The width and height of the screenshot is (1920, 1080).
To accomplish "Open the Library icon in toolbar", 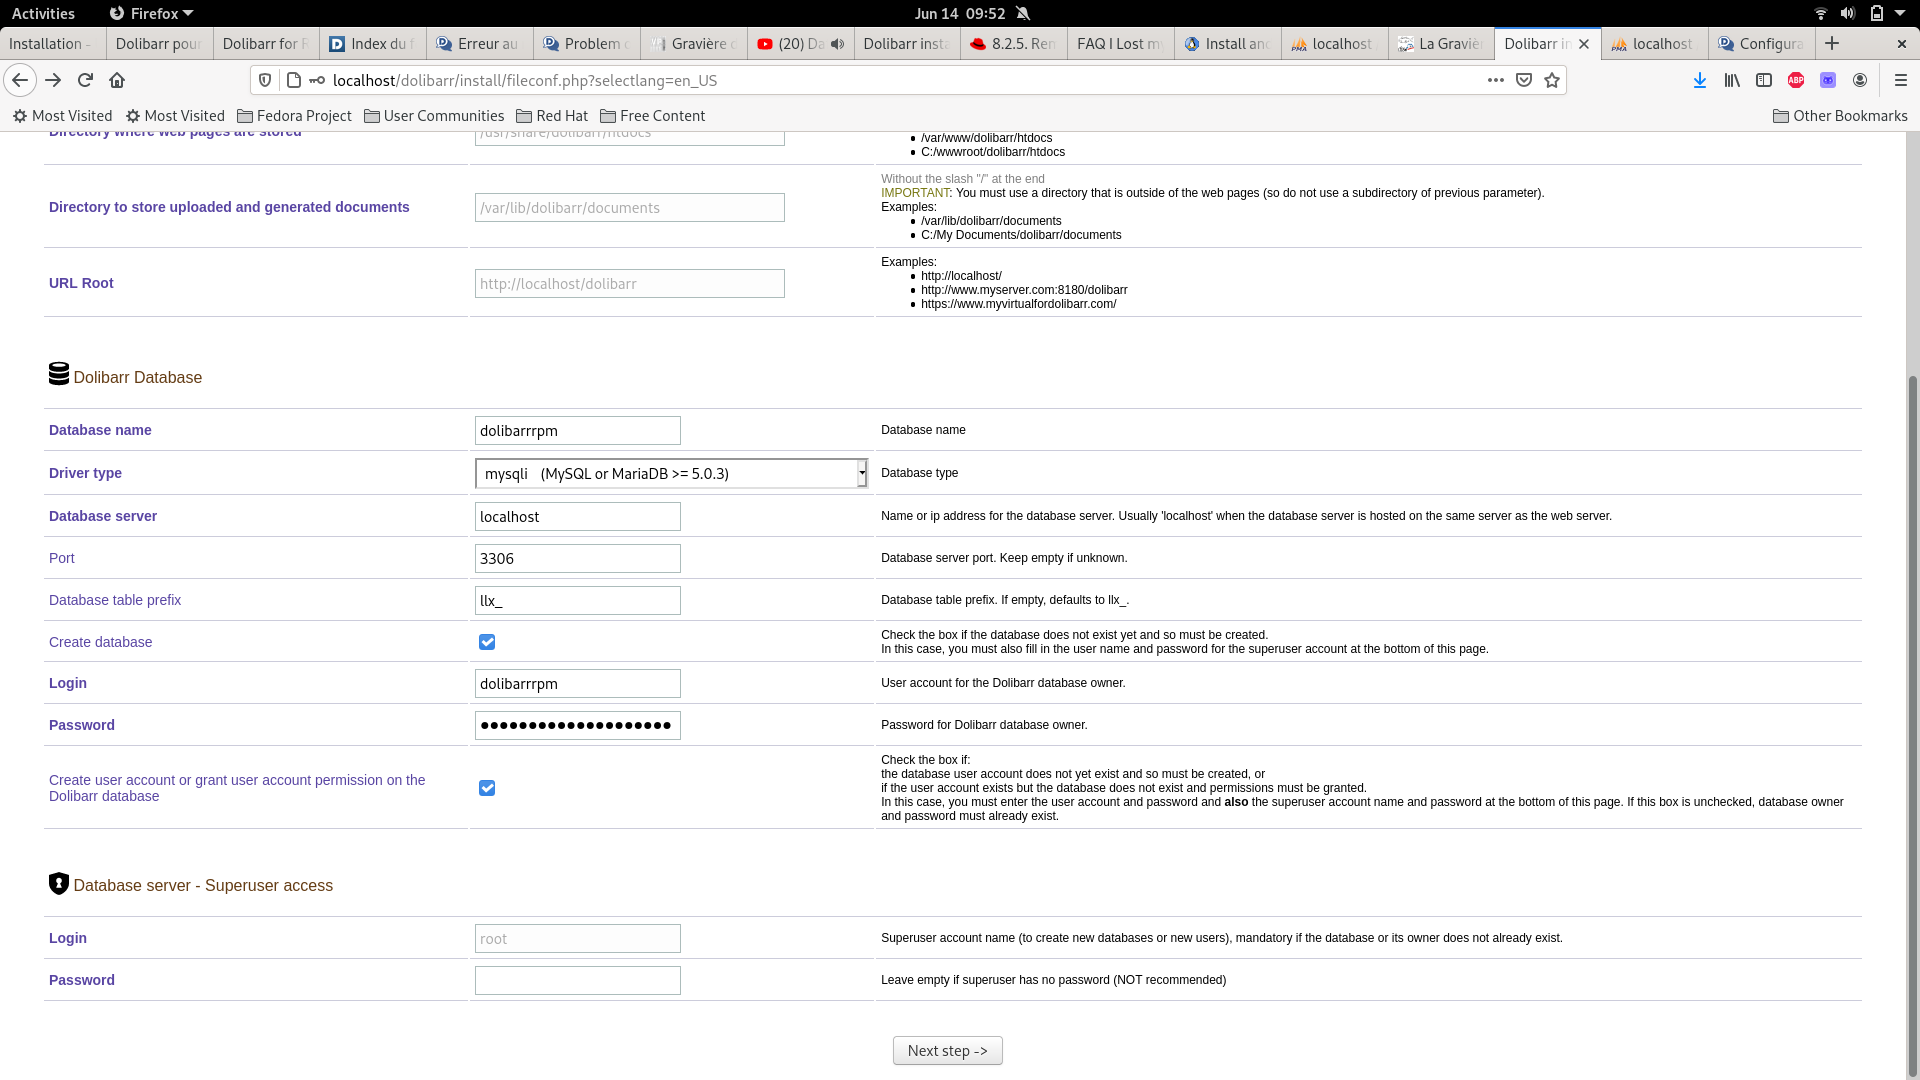I will point(1732,80).
